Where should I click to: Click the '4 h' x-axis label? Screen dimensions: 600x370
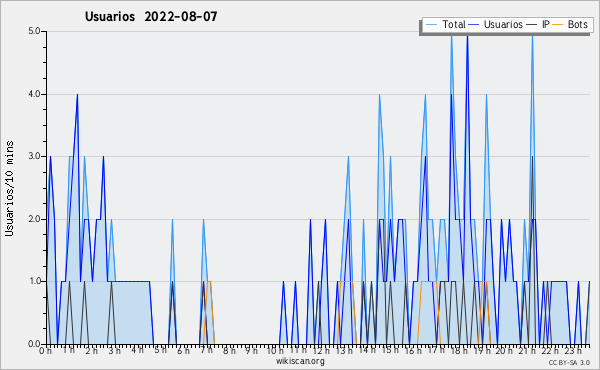137,350
